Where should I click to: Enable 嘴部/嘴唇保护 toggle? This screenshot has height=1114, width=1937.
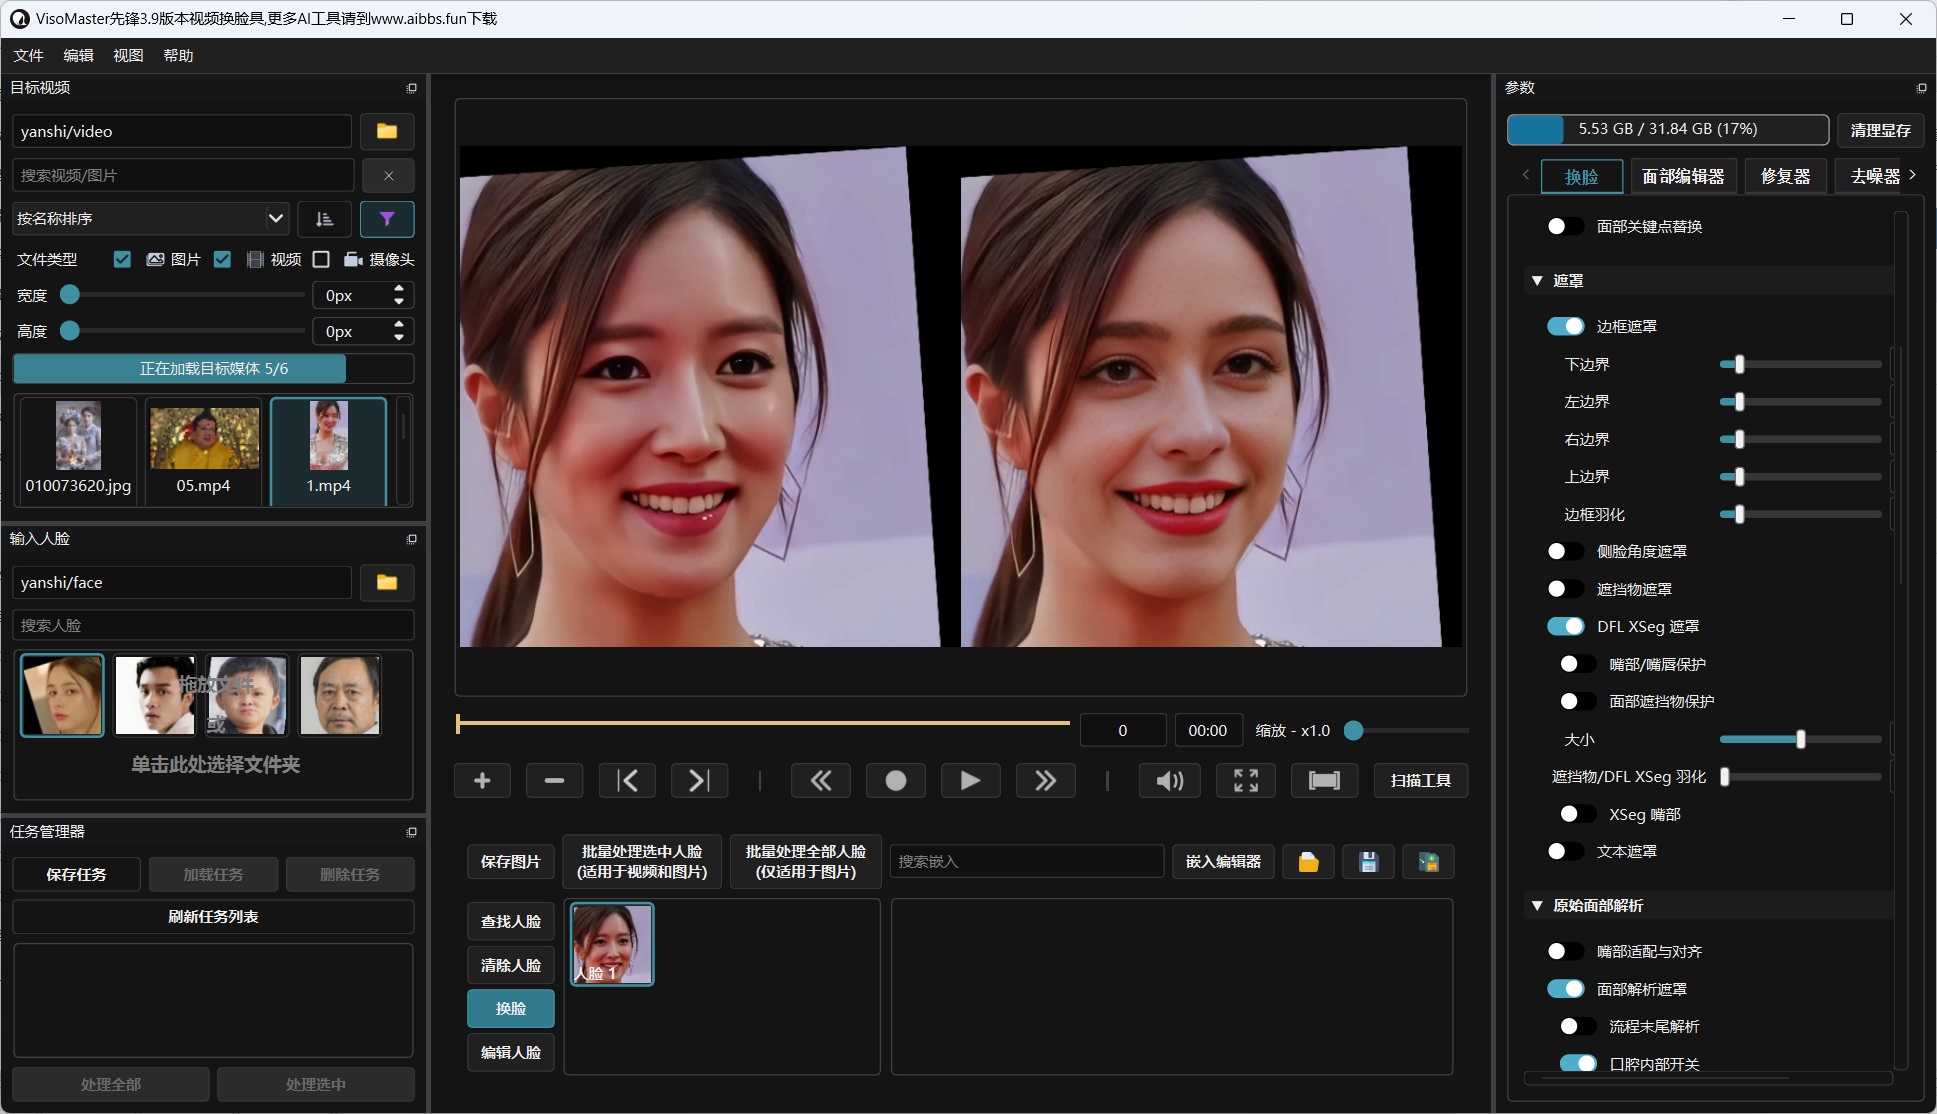point(1578,664)
